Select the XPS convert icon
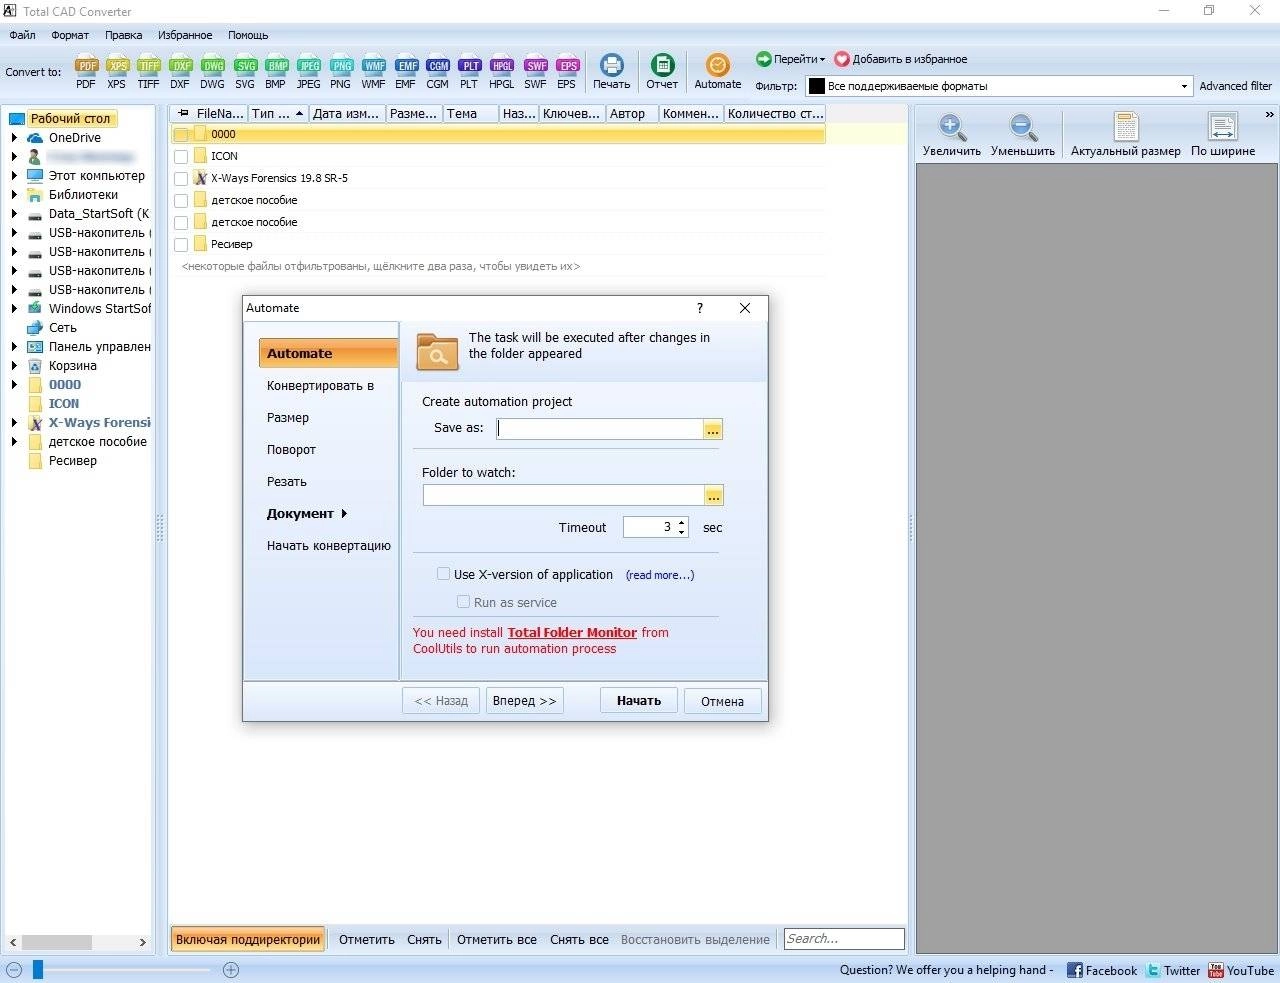This screenshot has width=1280, height=983. [117, 71]
